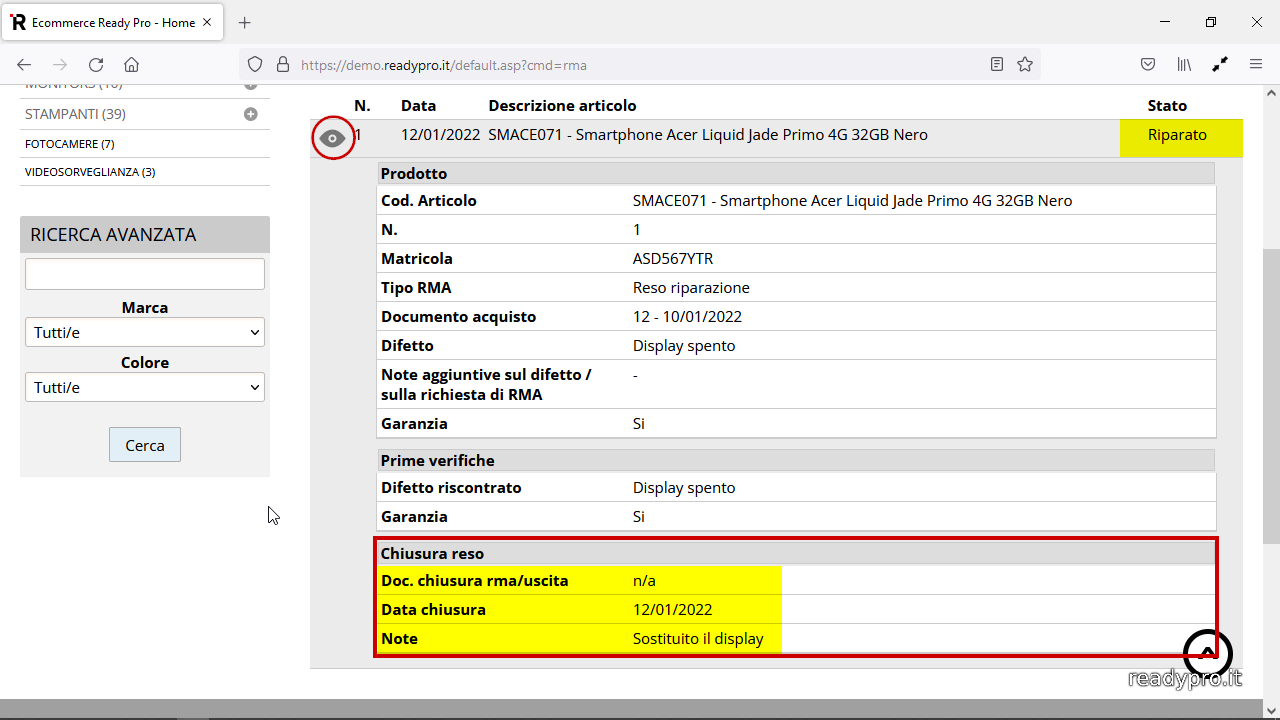Expand the STAMPANTI category plus icon
This screenshot has height=720, width=1280.
pos(251,114)
